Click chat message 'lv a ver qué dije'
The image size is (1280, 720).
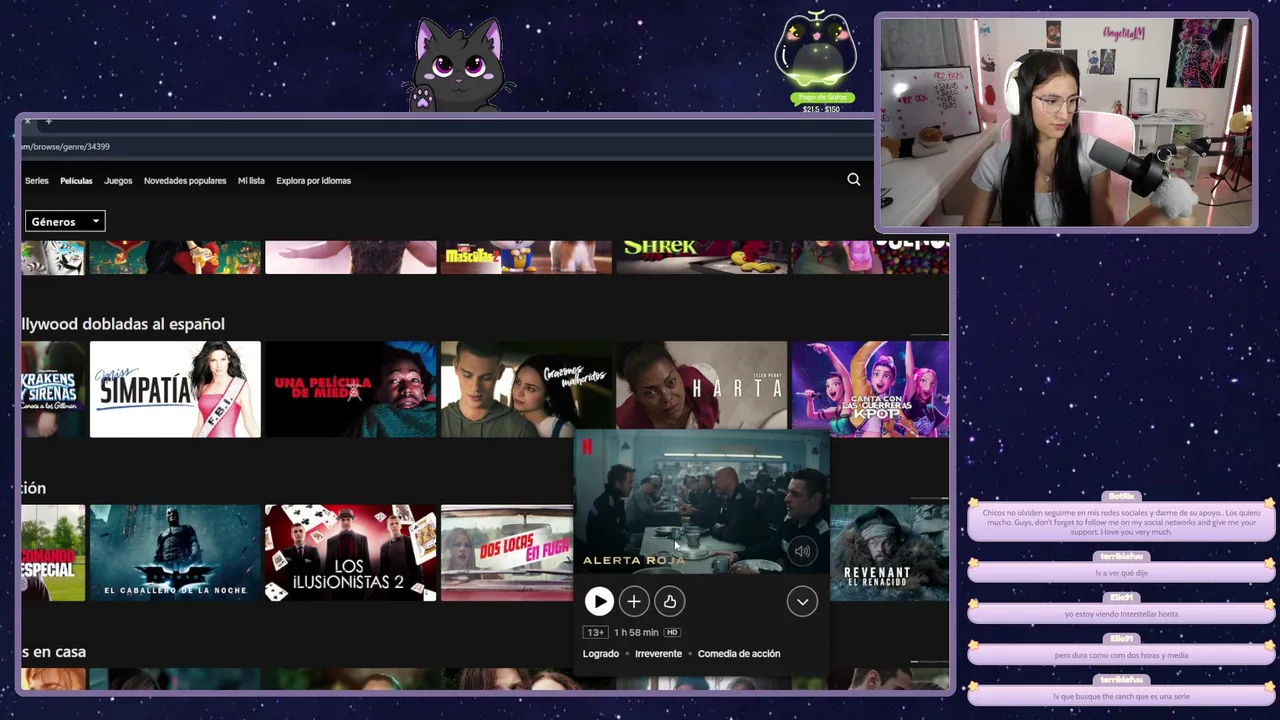(1121, 573)
